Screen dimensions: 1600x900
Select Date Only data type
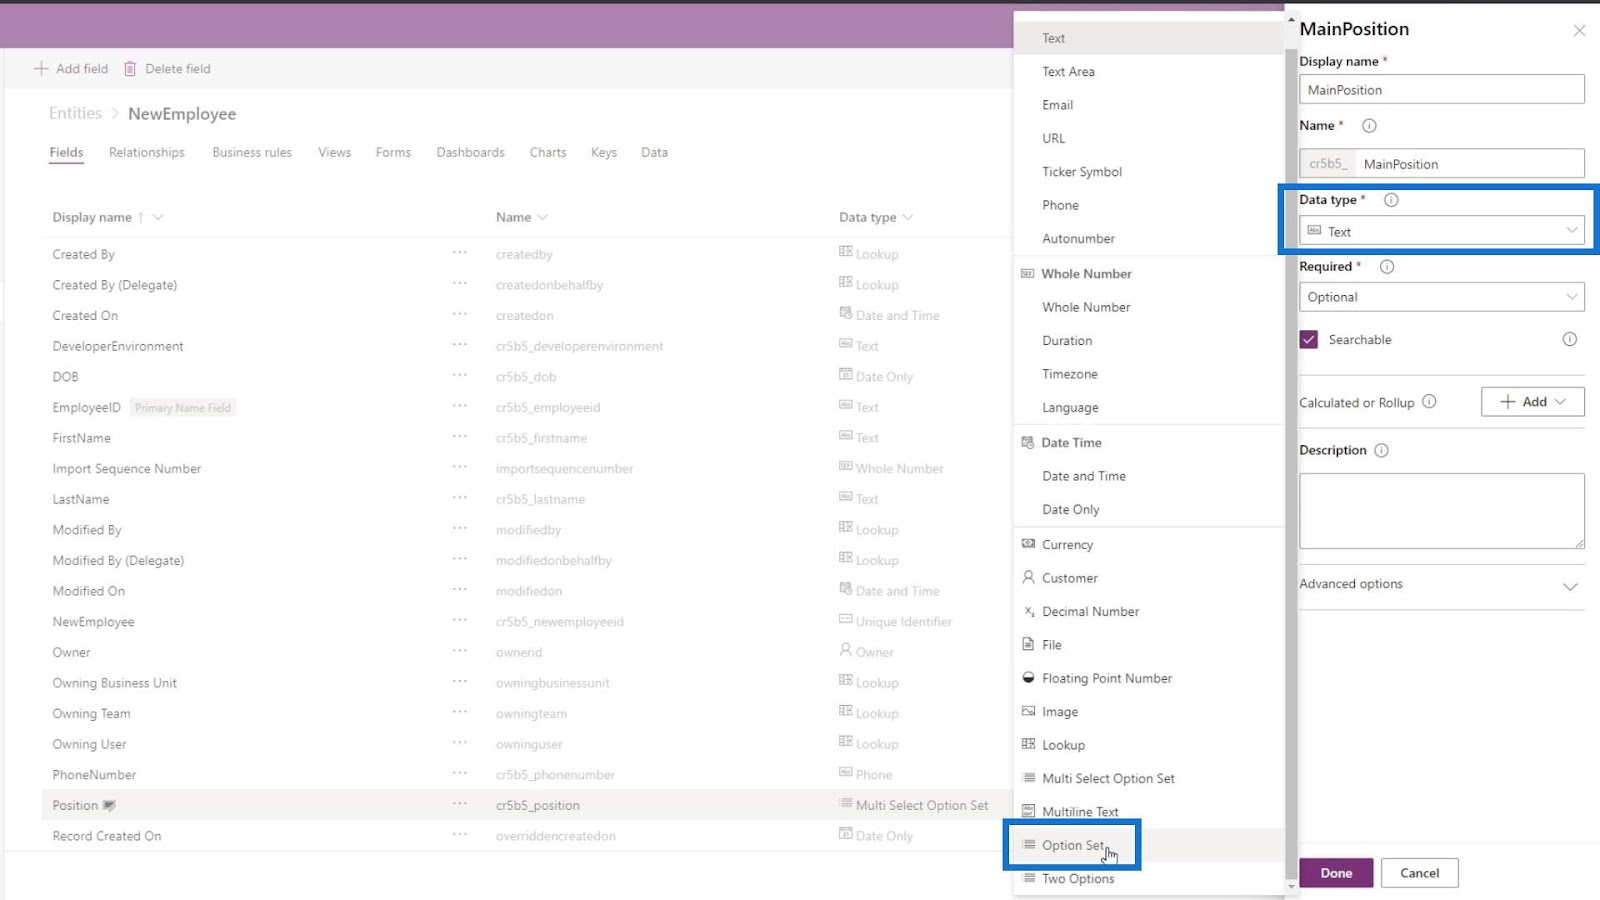tap(1148, 510)
